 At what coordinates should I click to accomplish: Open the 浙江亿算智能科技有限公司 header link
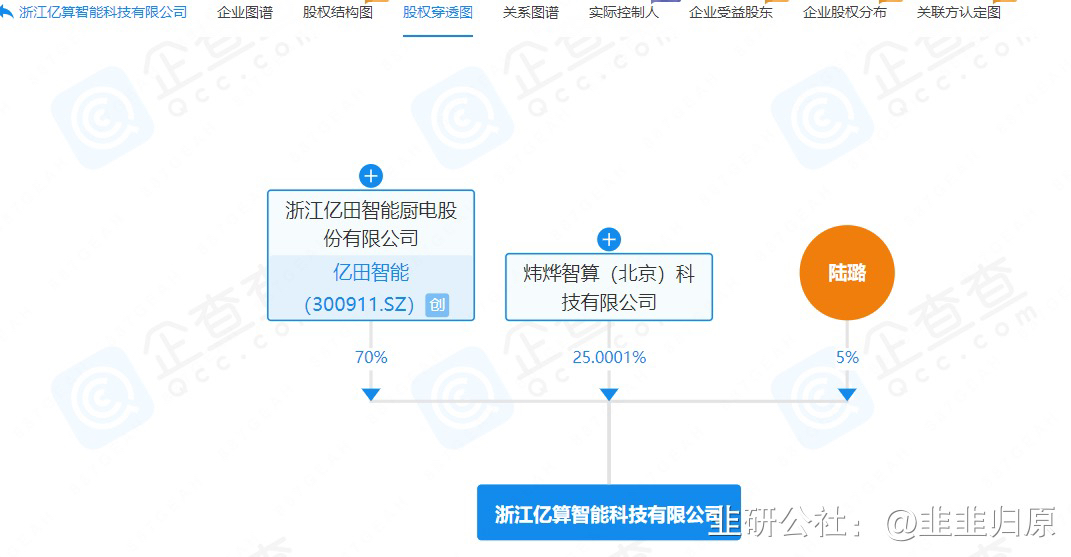pyautogui.click(x=103, y=12)
